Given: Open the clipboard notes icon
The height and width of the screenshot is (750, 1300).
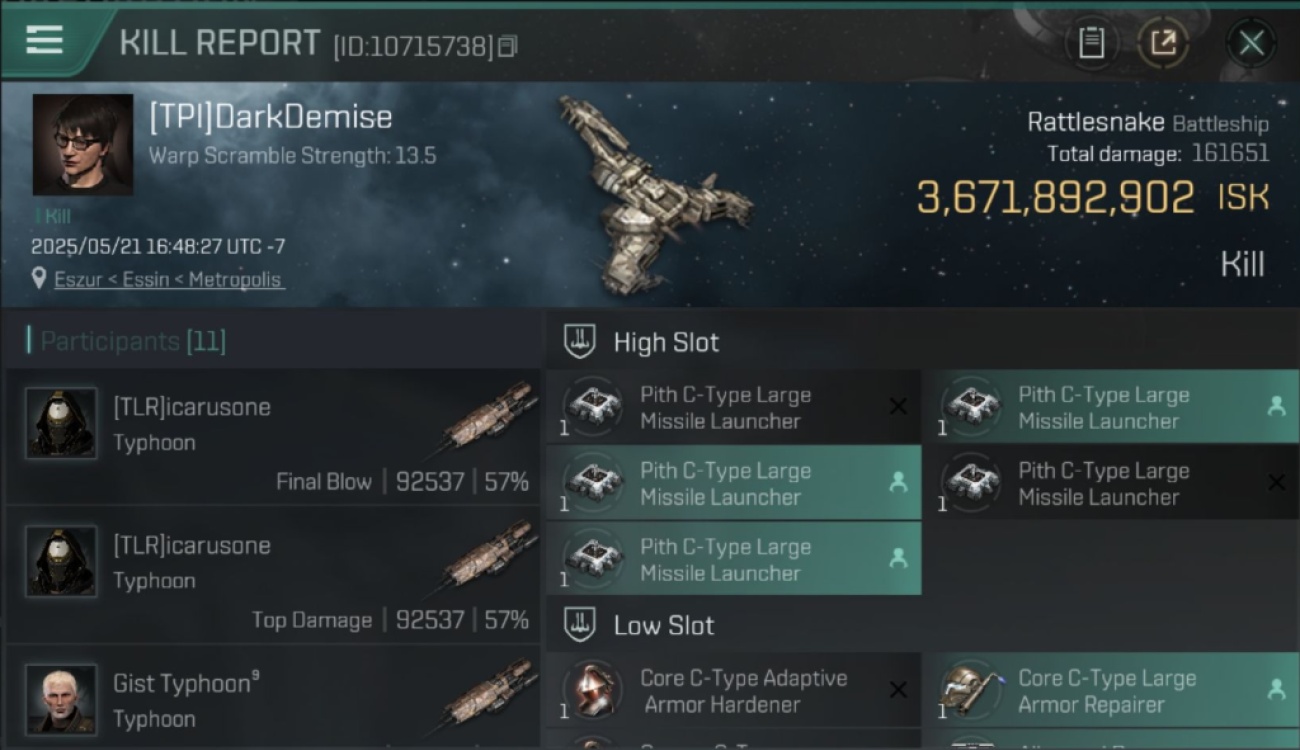Looking at the screenshot, I should (x=1091, y=43).
